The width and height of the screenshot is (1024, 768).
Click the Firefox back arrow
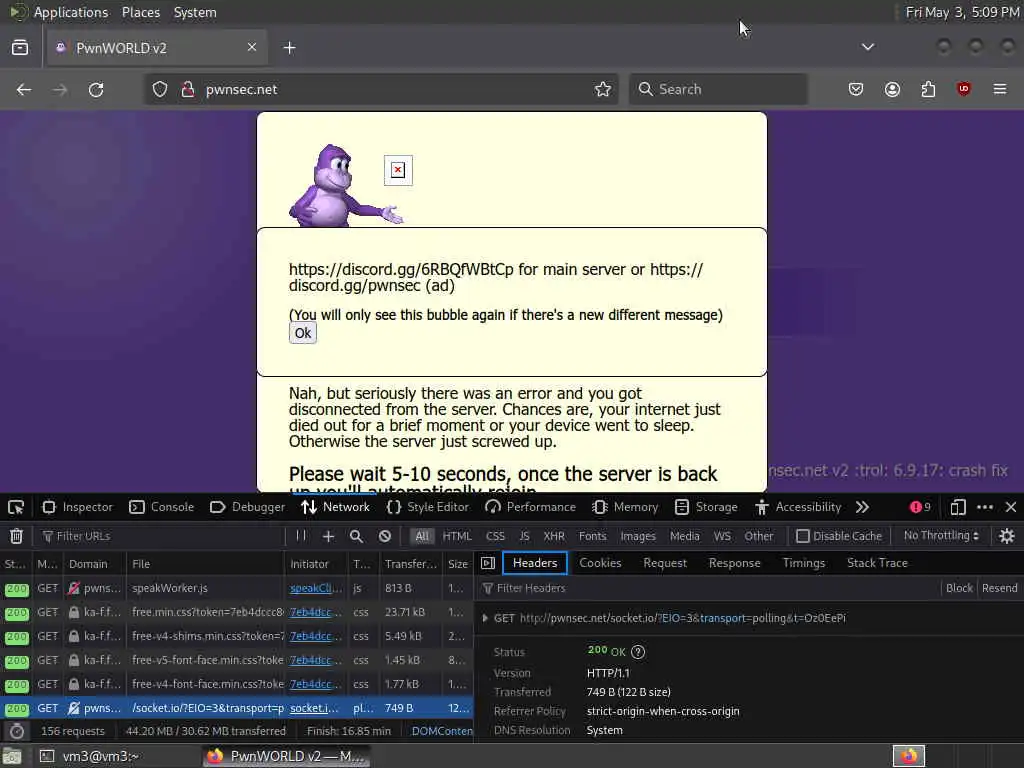pos(24,89)
